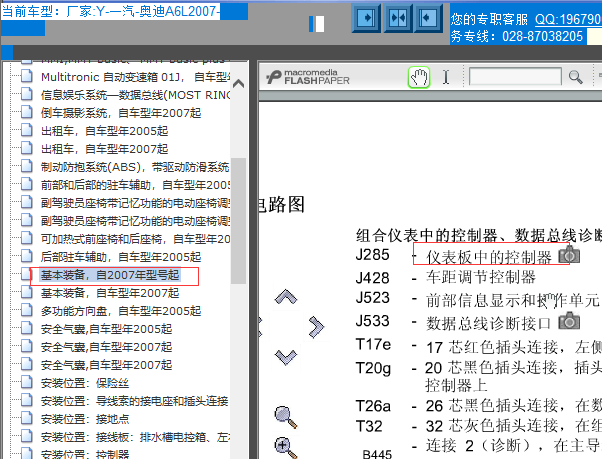Open 安装位置：接地点

[85, 419]
